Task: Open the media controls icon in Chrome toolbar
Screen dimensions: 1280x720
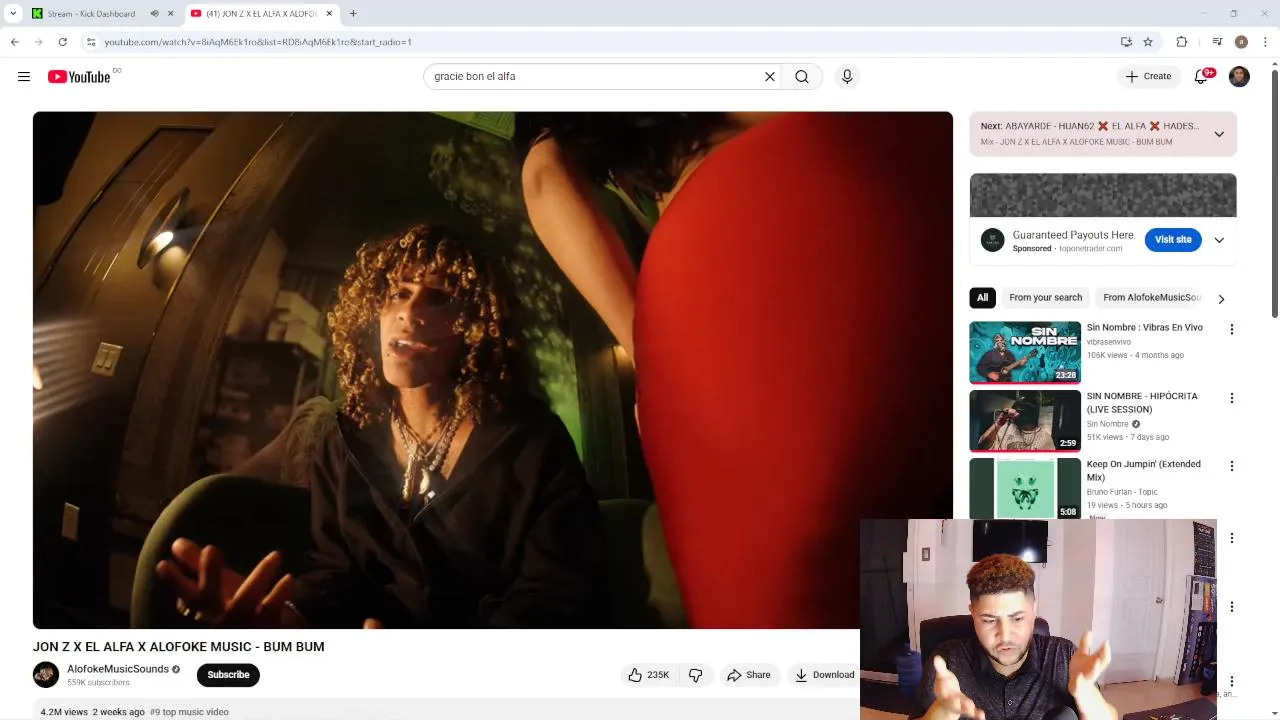Action: click(x=1217, y=42)
